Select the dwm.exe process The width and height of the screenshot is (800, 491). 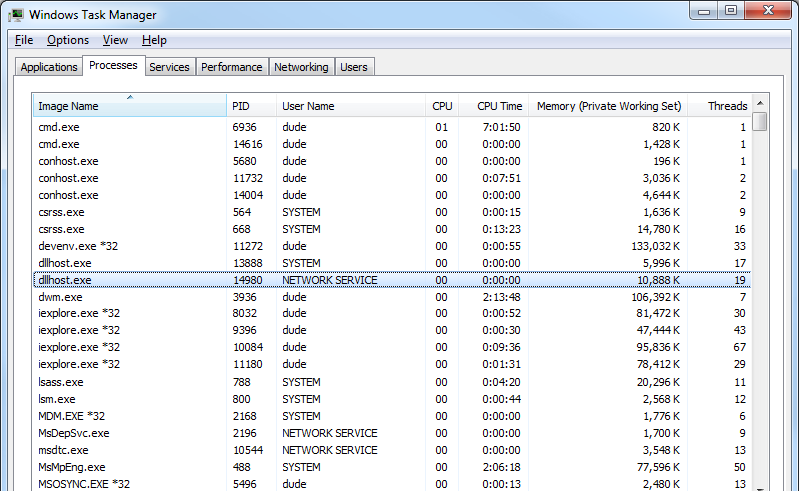392,297
